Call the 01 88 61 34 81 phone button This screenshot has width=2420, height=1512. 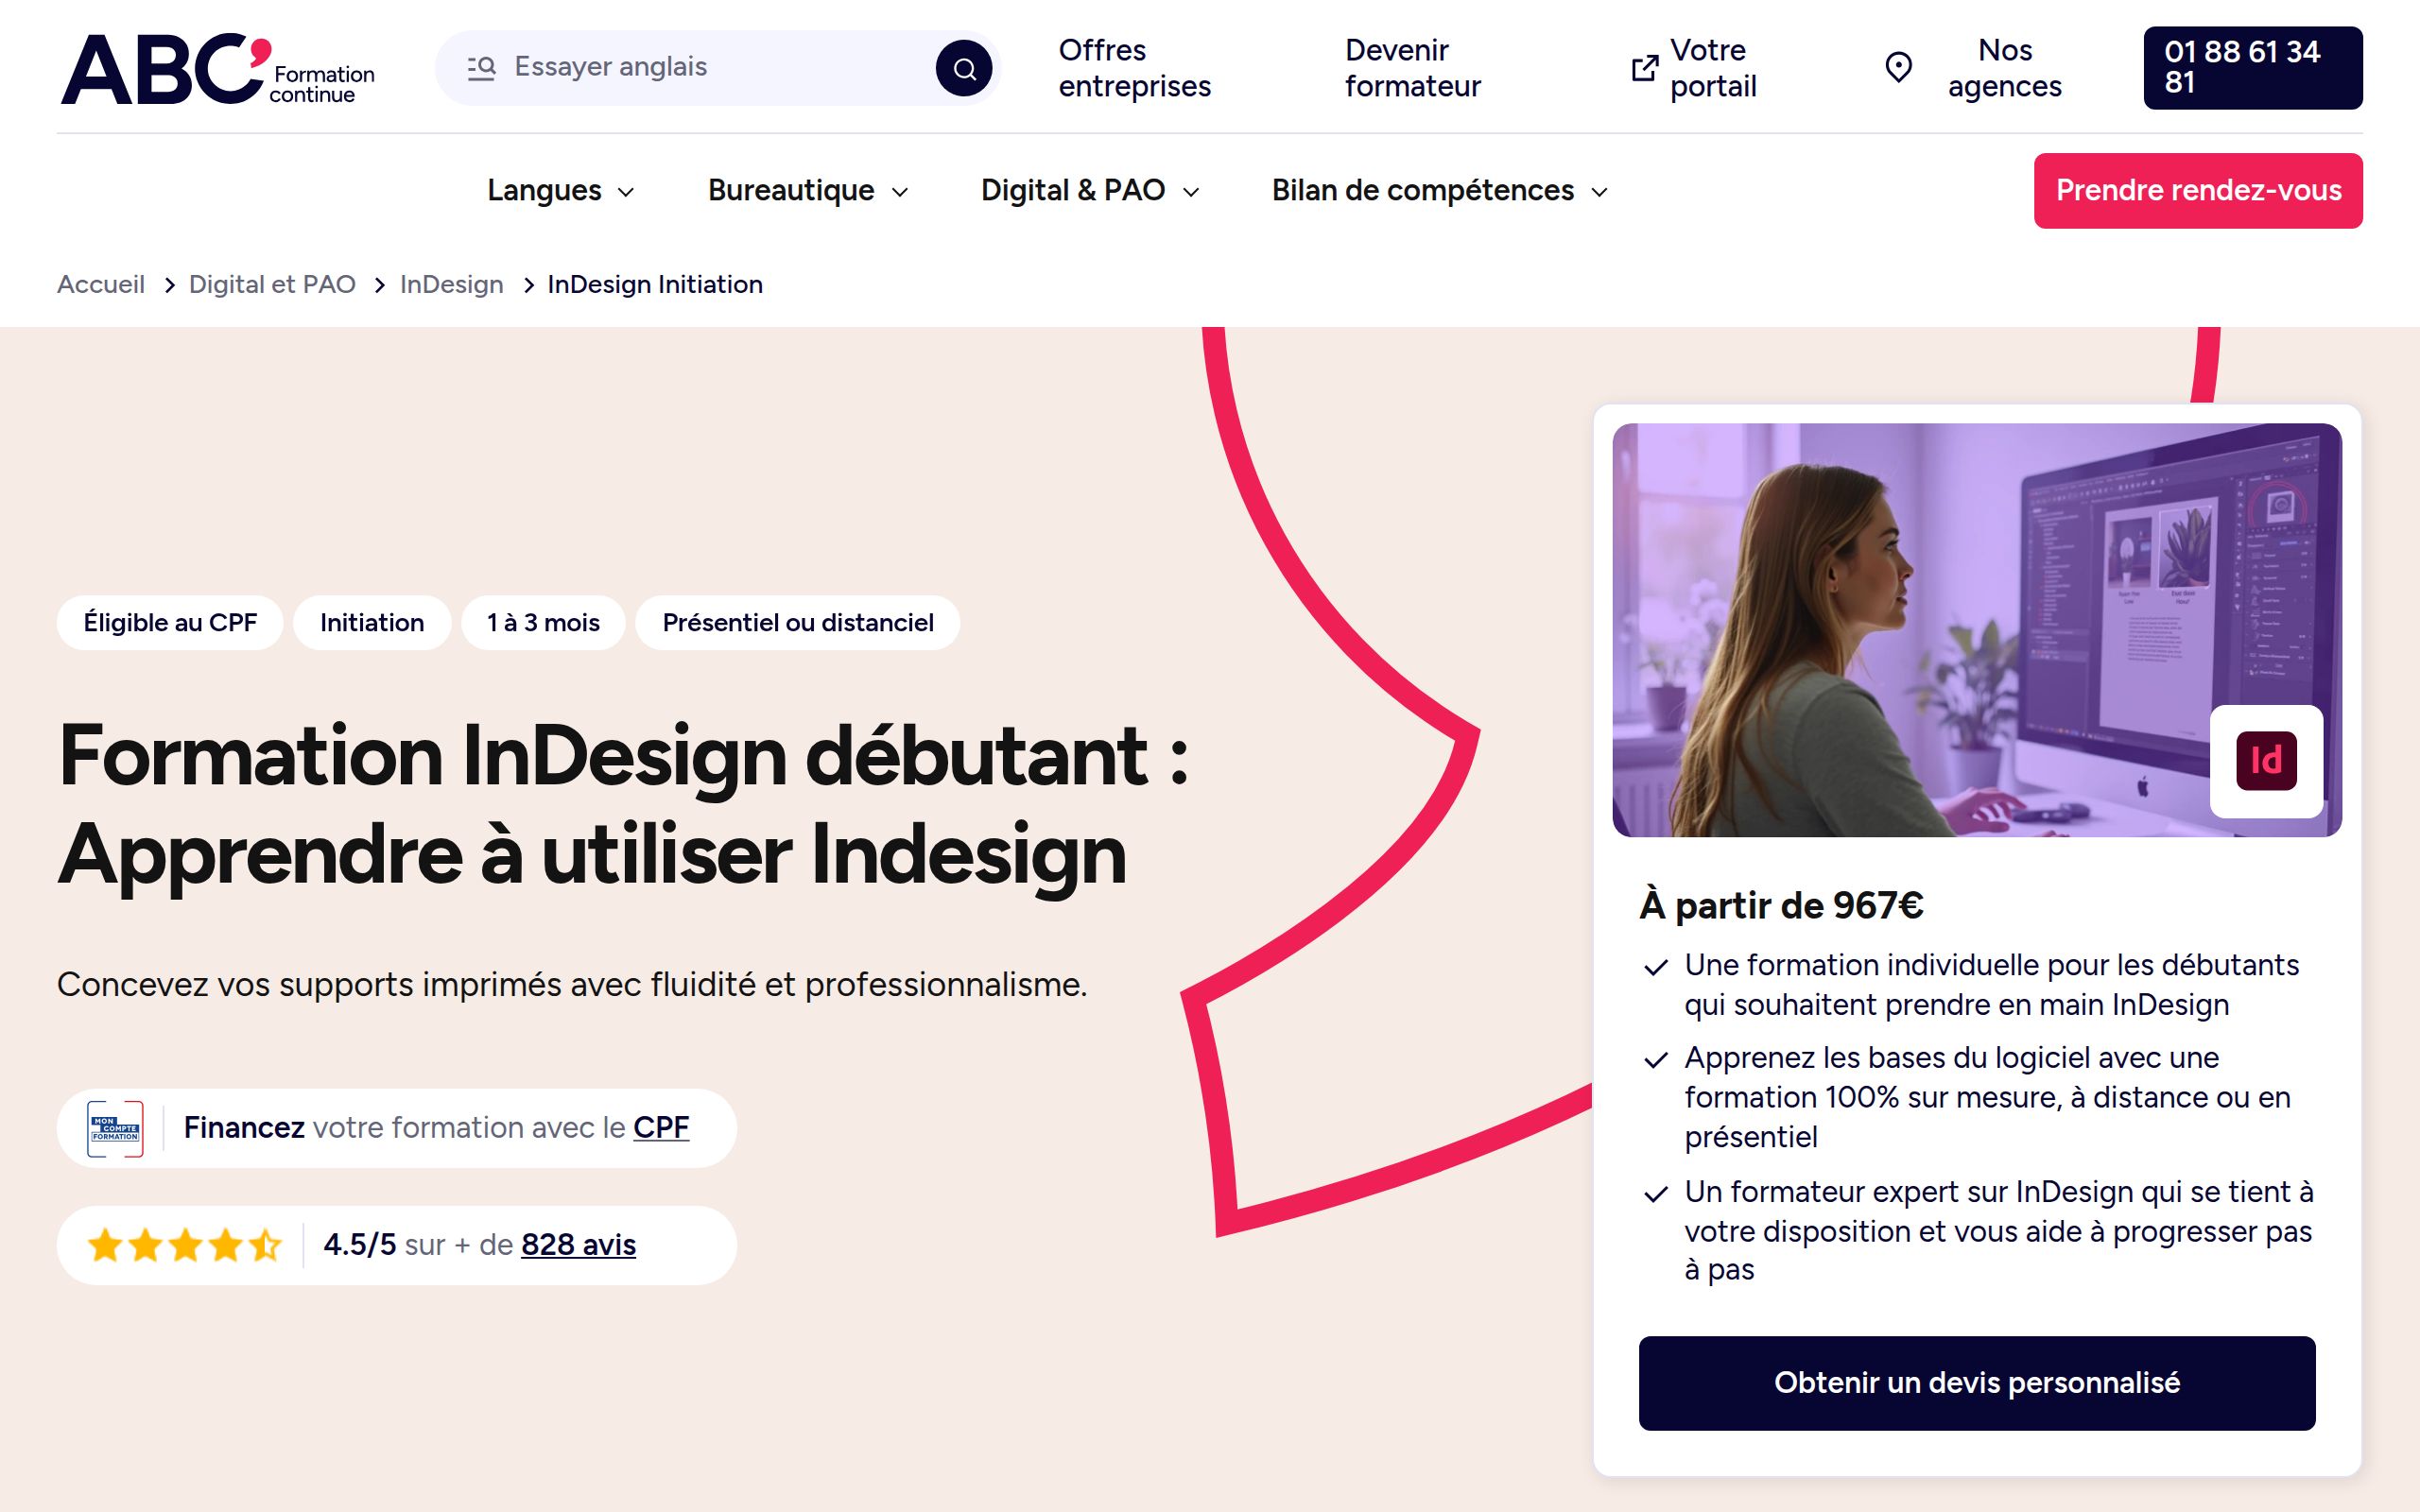click(2253, 68)
